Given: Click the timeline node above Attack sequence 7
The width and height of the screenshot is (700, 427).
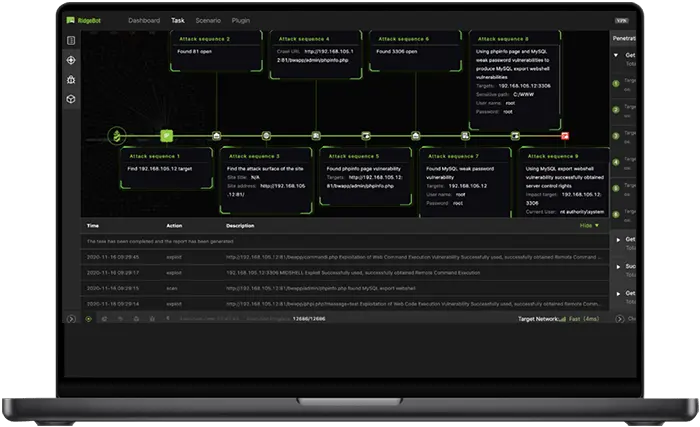Looking at the screenshot, I should coord(465,136).
